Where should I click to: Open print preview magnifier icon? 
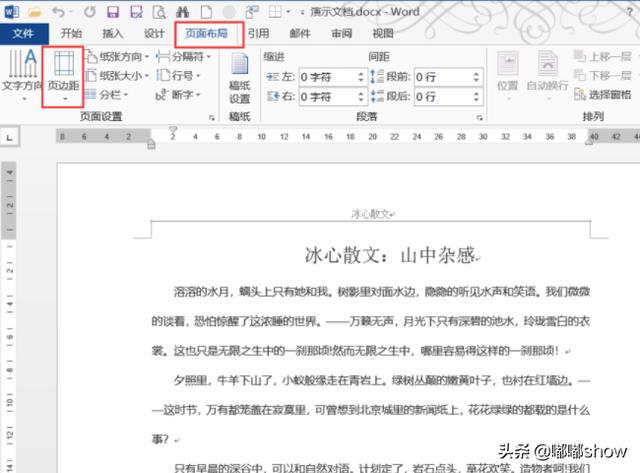click(159, 12)
